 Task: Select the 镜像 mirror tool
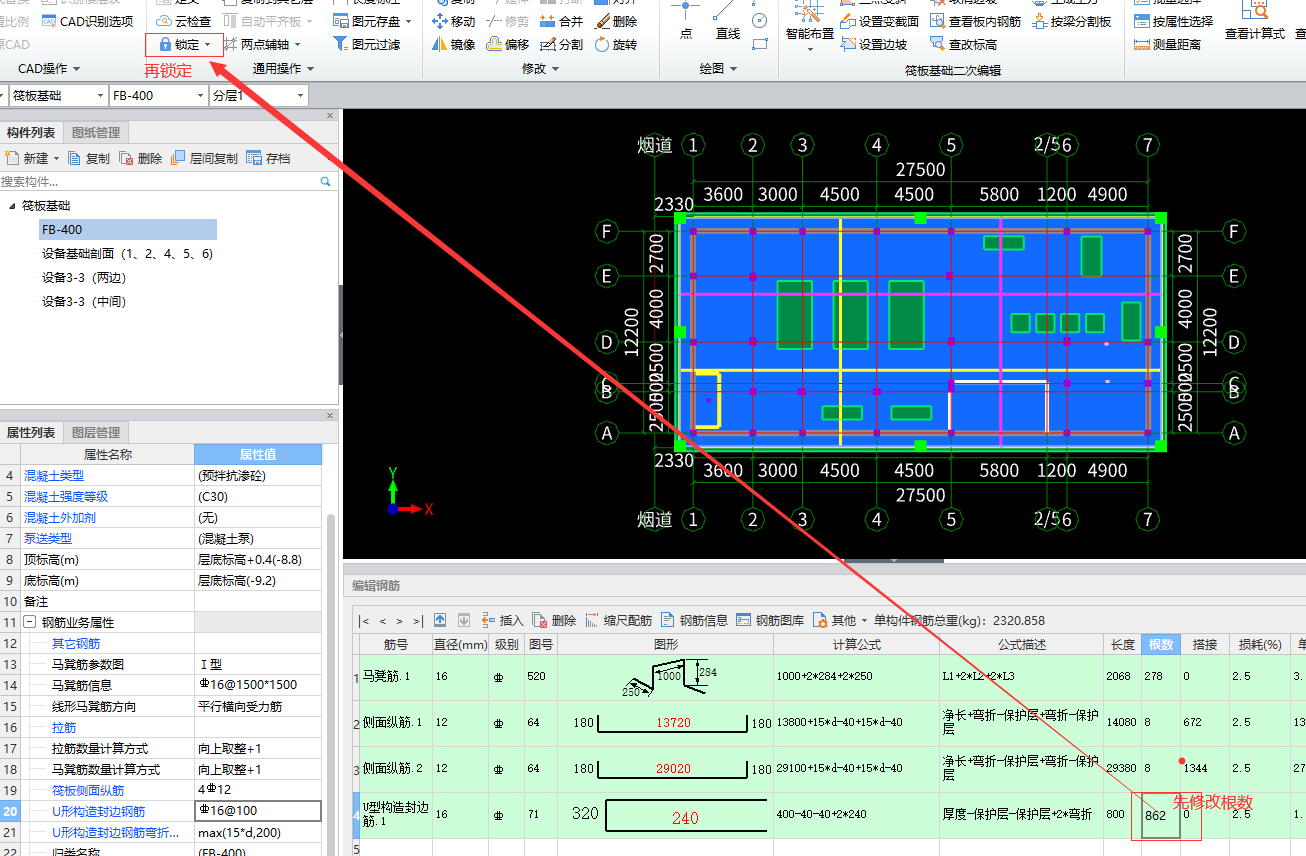(454, 45)
